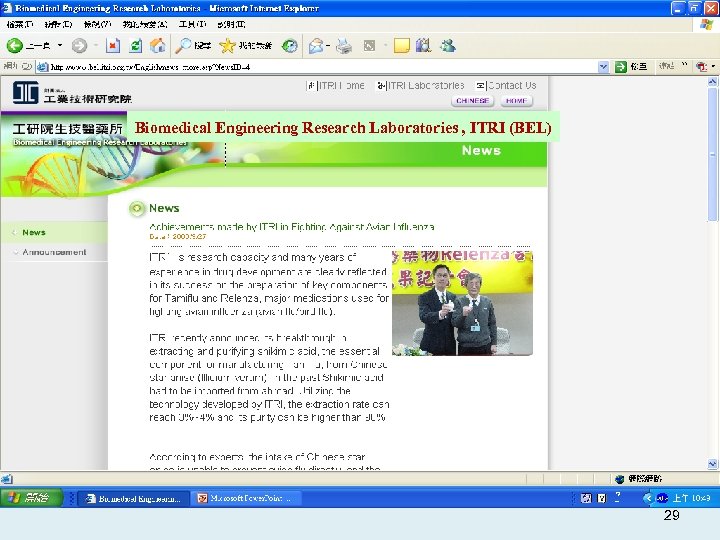Screen dimensions: 720x540
Task: Expand the toolbar links chevron
Action: point(684,65)
